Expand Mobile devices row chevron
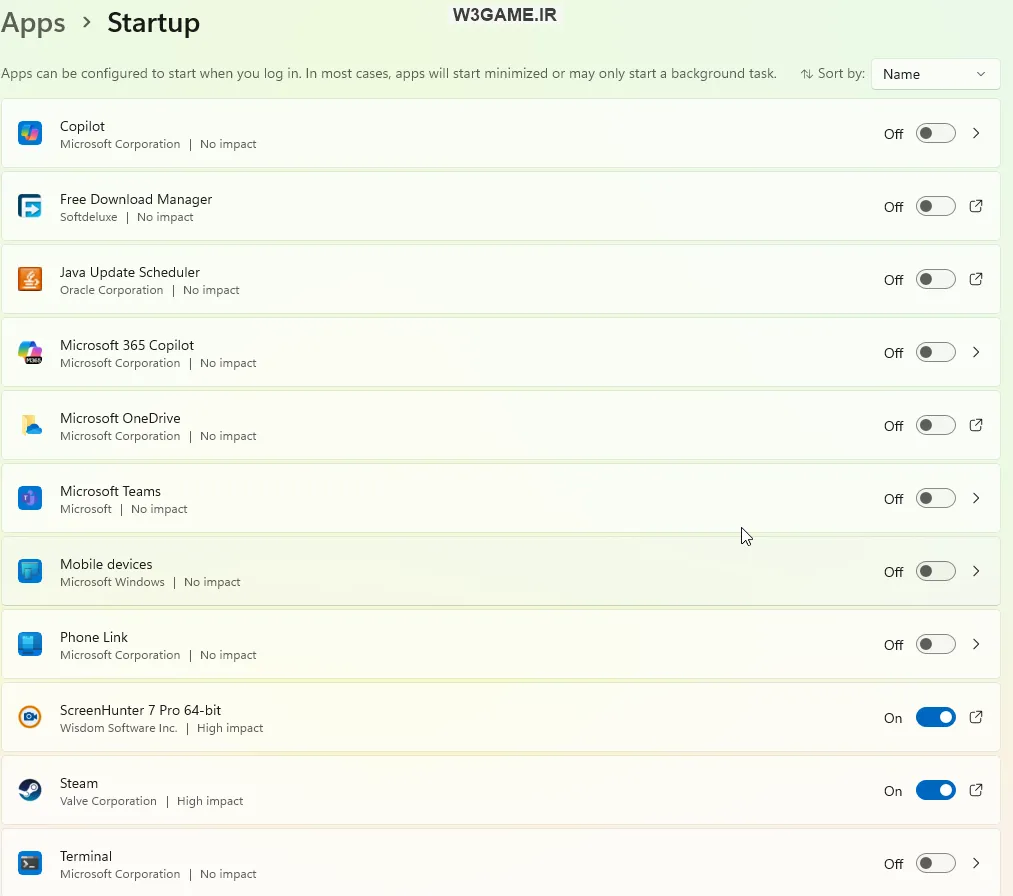This screenshot has width=1013, height=896. click(976, 571)
